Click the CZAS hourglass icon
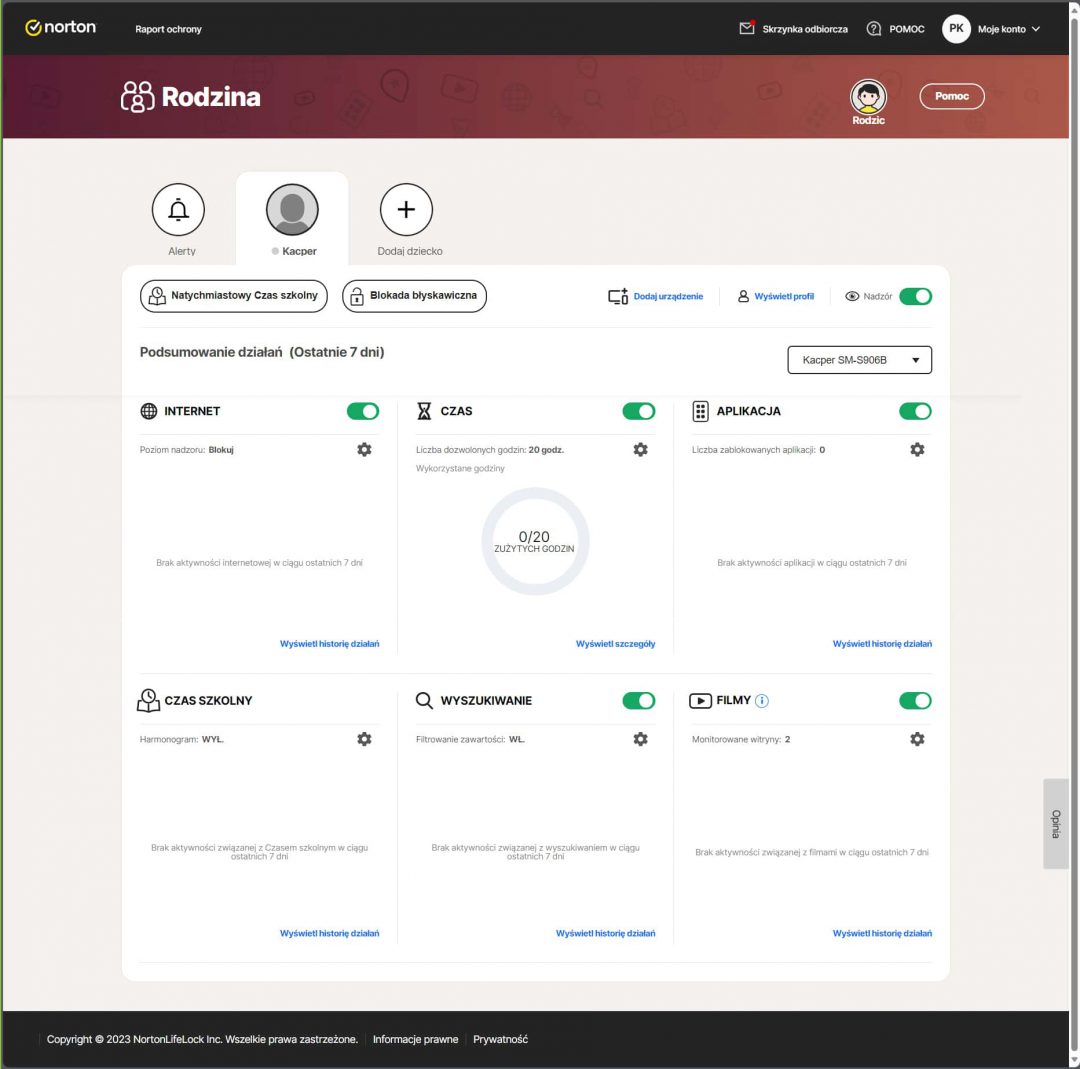This screenshot has width=1080, height=1069. coord(424,411)
